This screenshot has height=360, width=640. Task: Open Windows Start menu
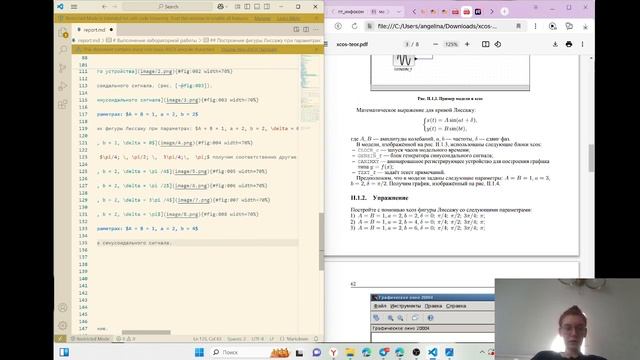pos(199,352)
